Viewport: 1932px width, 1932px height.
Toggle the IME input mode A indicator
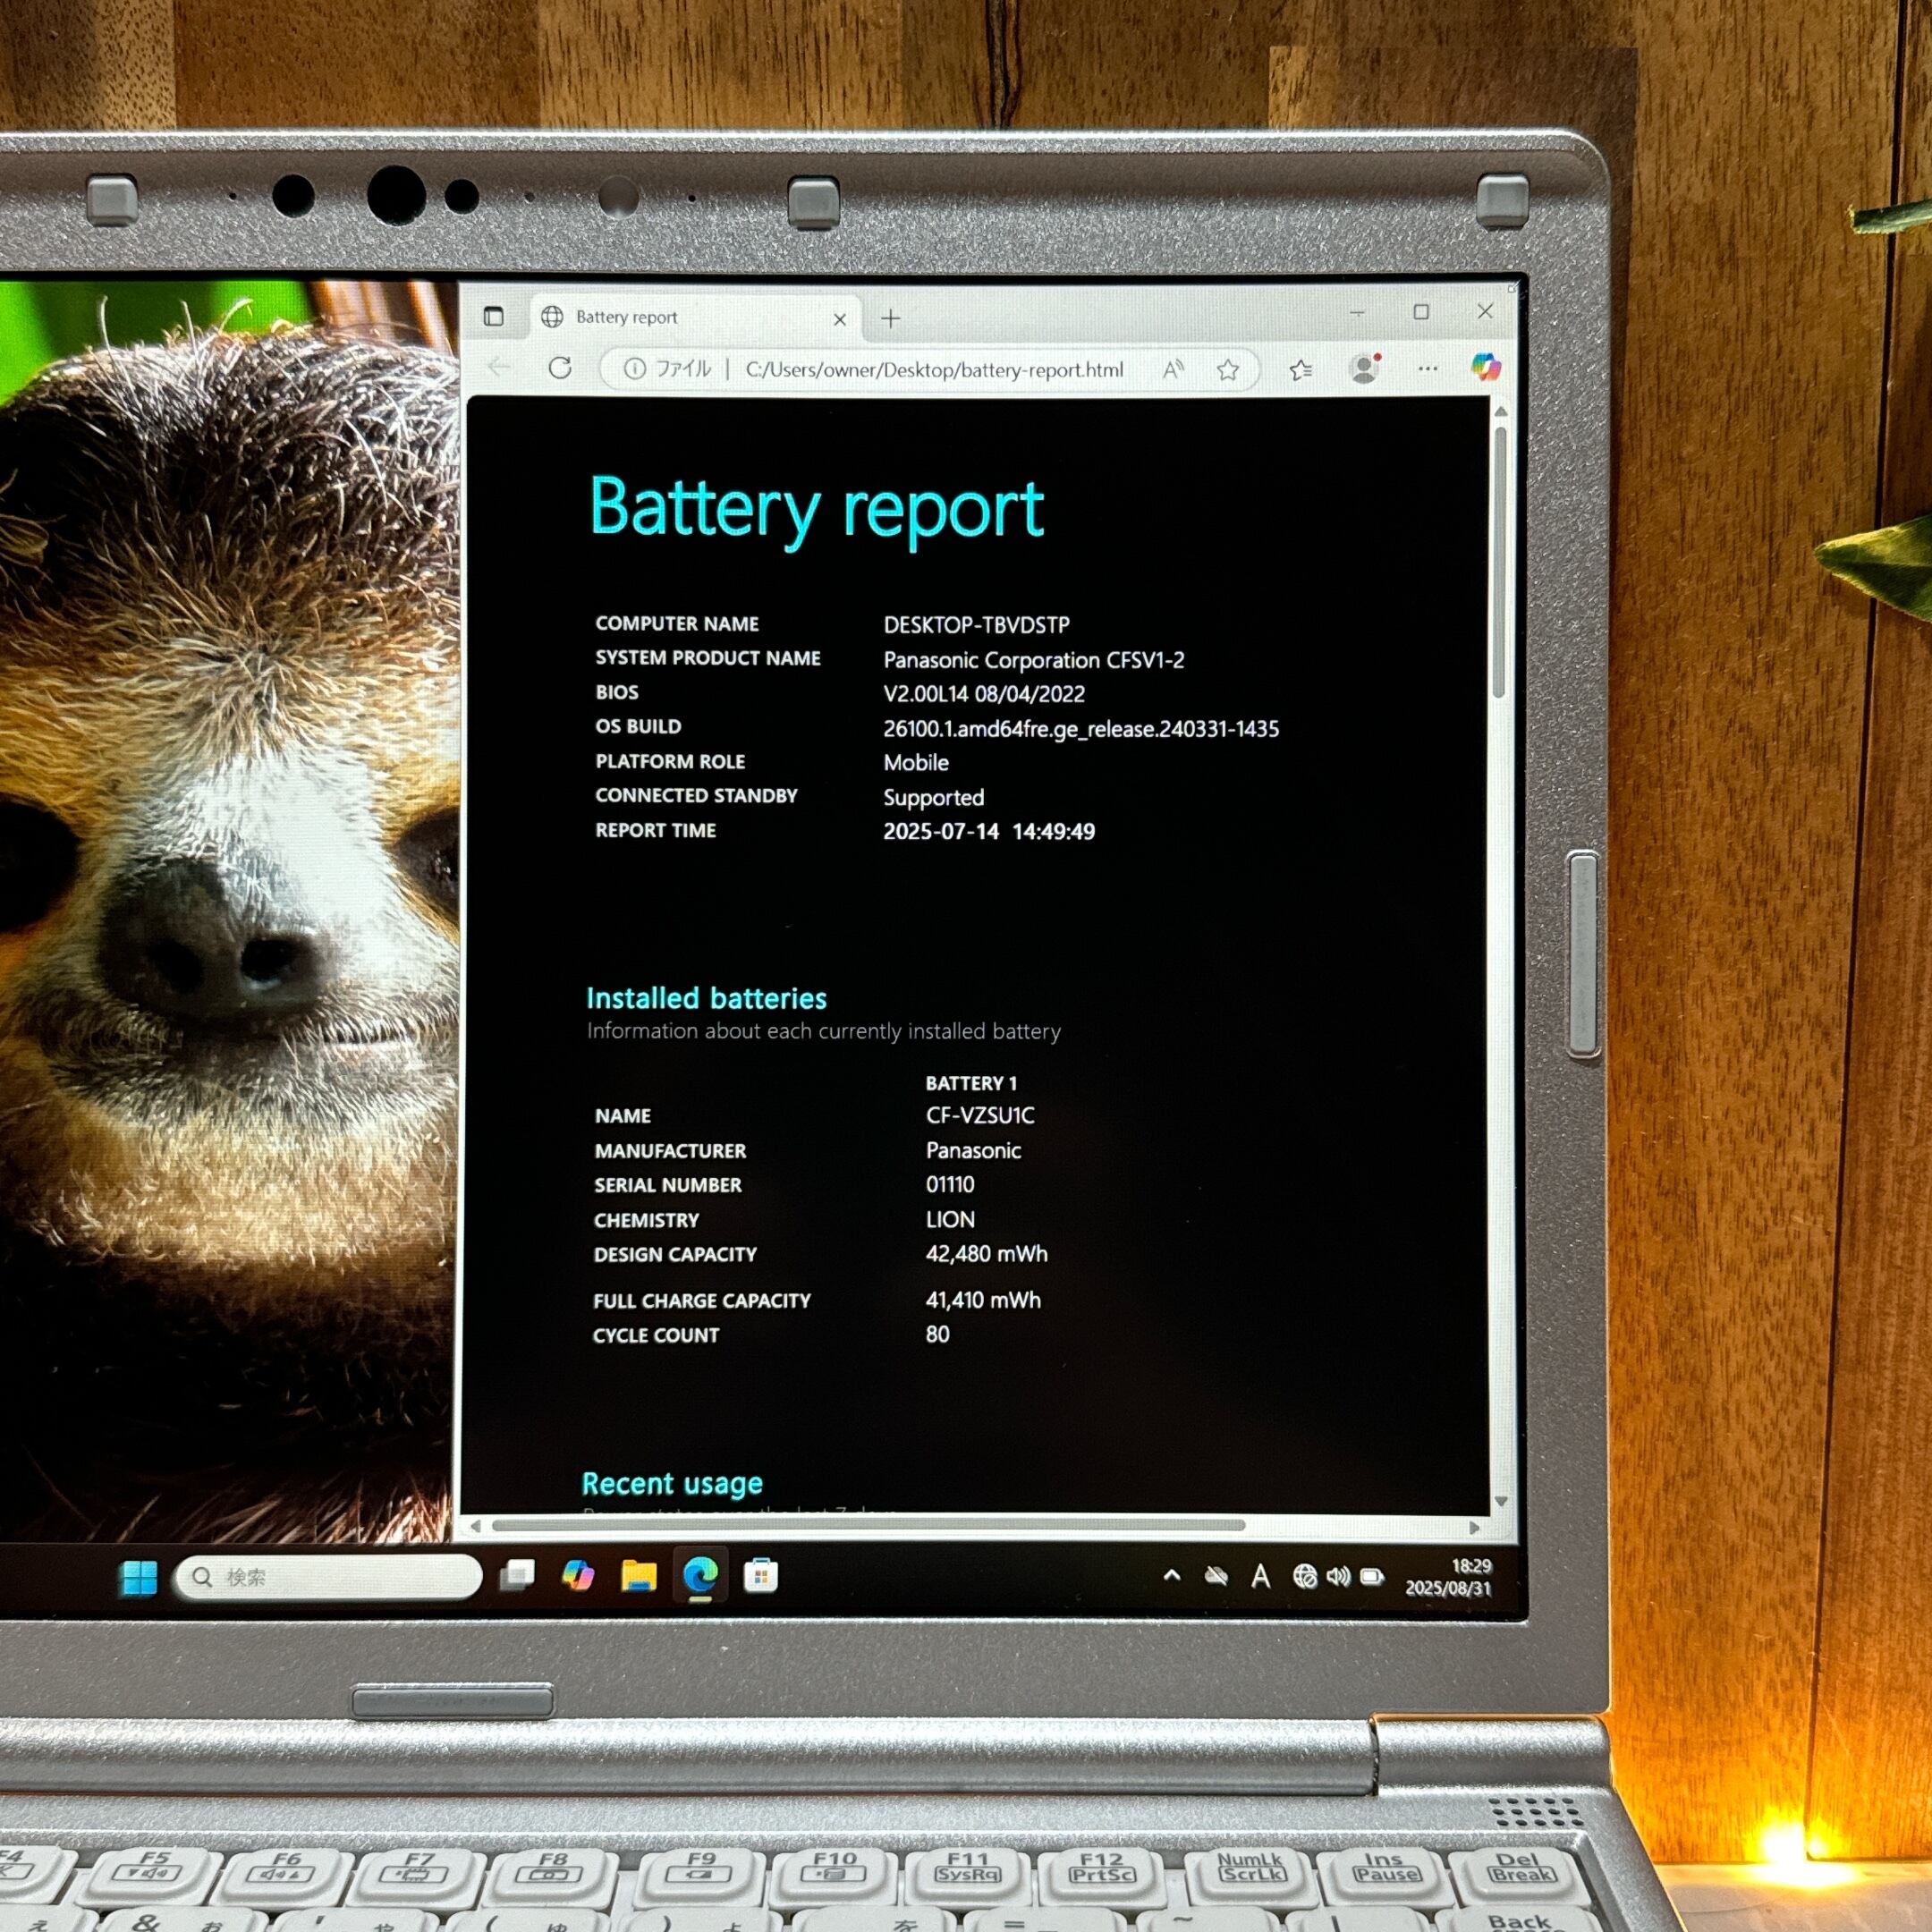pyautogui.click(x=1260, y=1577)
